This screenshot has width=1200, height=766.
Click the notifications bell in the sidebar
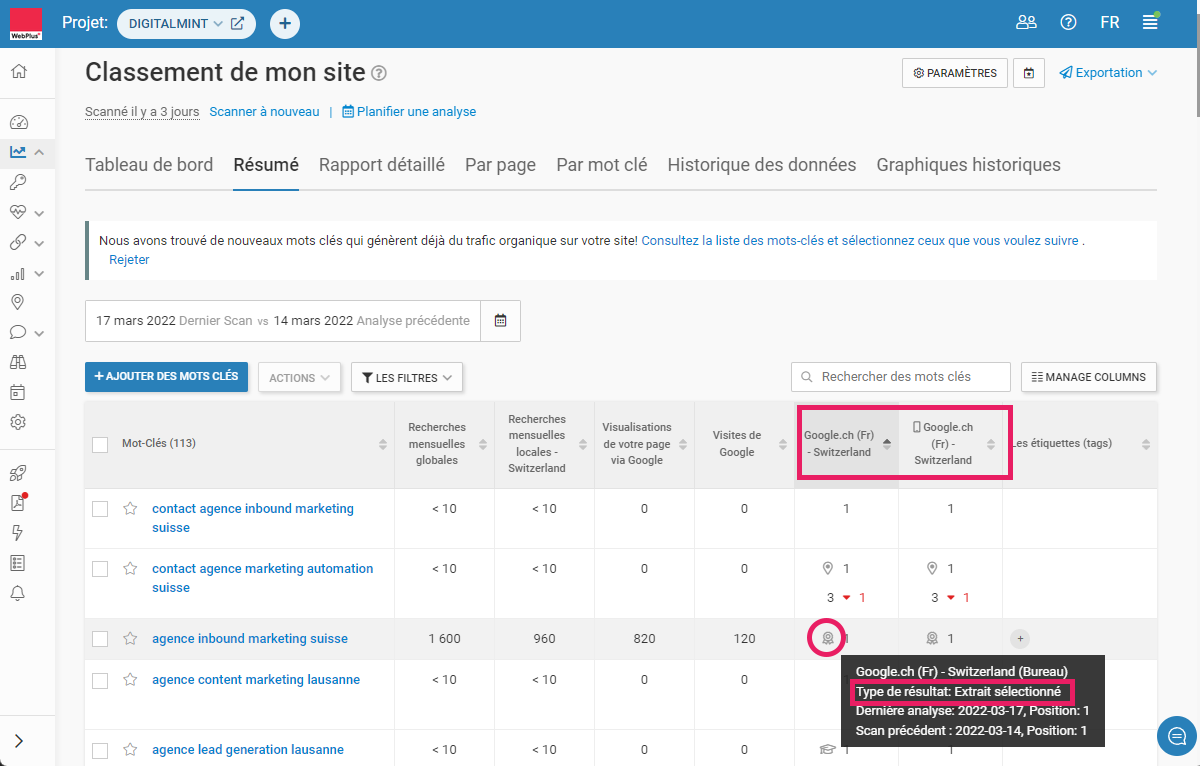point(18,594)
